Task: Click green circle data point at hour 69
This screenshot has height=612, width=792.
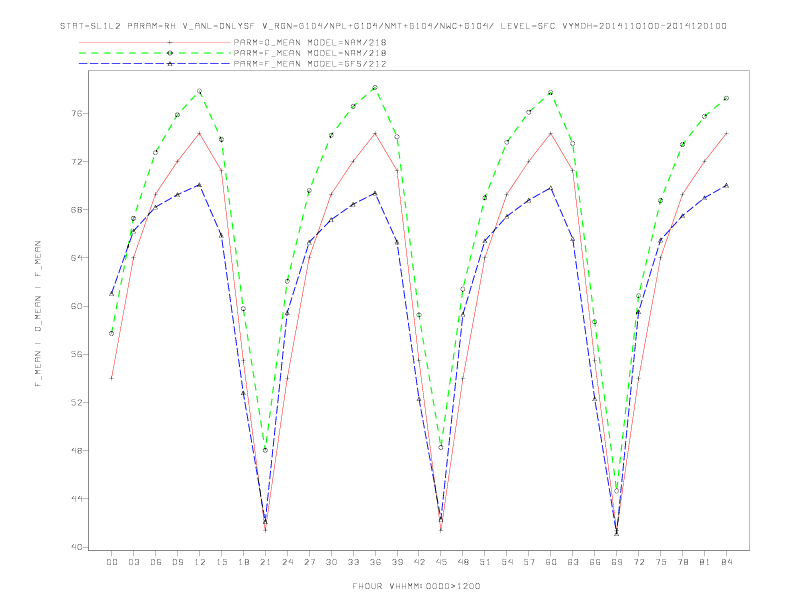Action: tap(617, 491)
